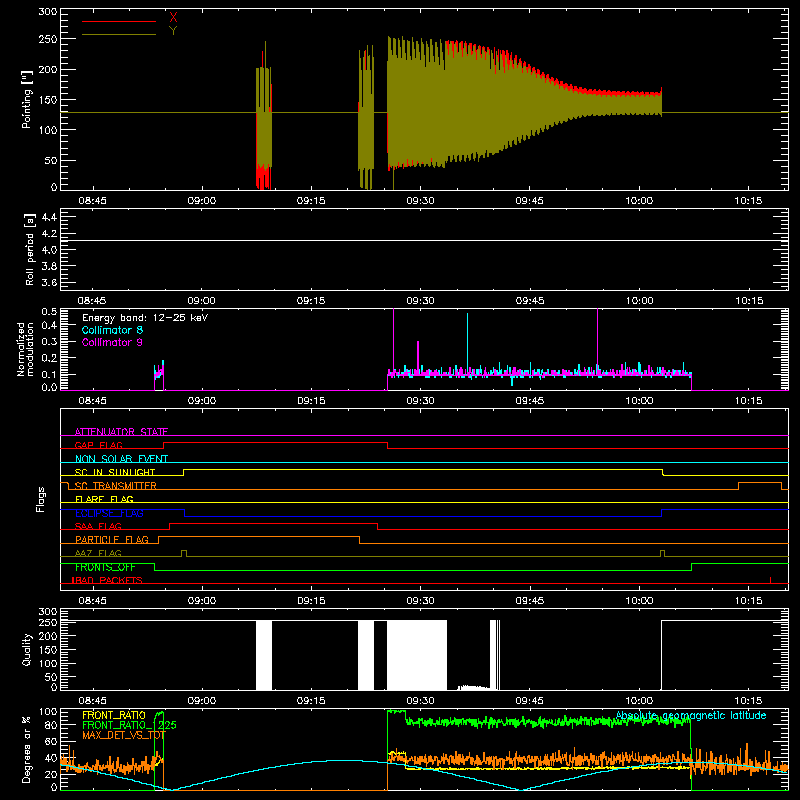Screen dimensions: 800x800
Task: Click the blue 'ECLIPSE_FLAG' label
Action: [x=109, y=513]
